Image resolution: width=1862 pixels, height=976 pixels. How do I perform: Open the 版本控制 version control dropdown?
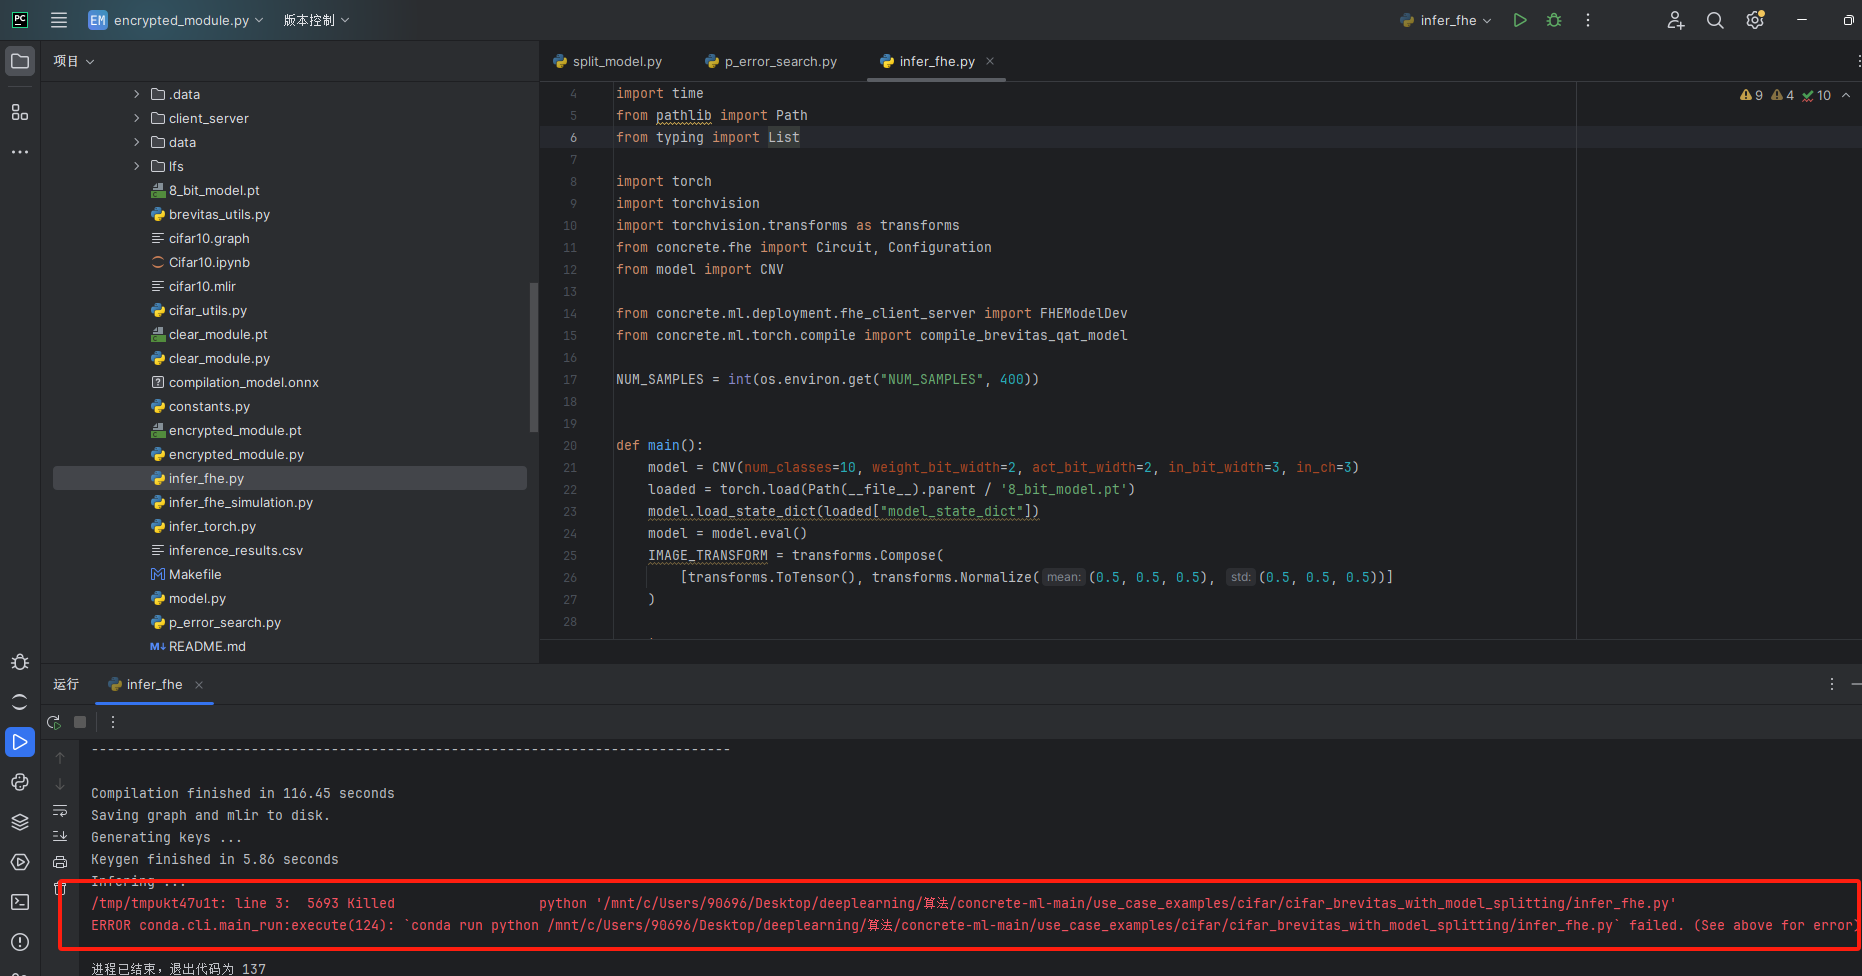[x=316, y=20]
